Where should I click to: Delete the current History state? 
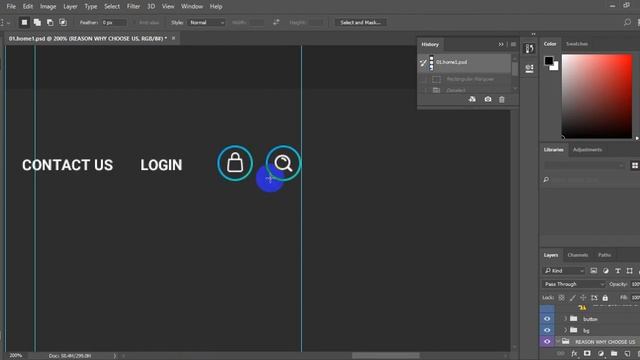pyautogui.click(x=502, y=99)
